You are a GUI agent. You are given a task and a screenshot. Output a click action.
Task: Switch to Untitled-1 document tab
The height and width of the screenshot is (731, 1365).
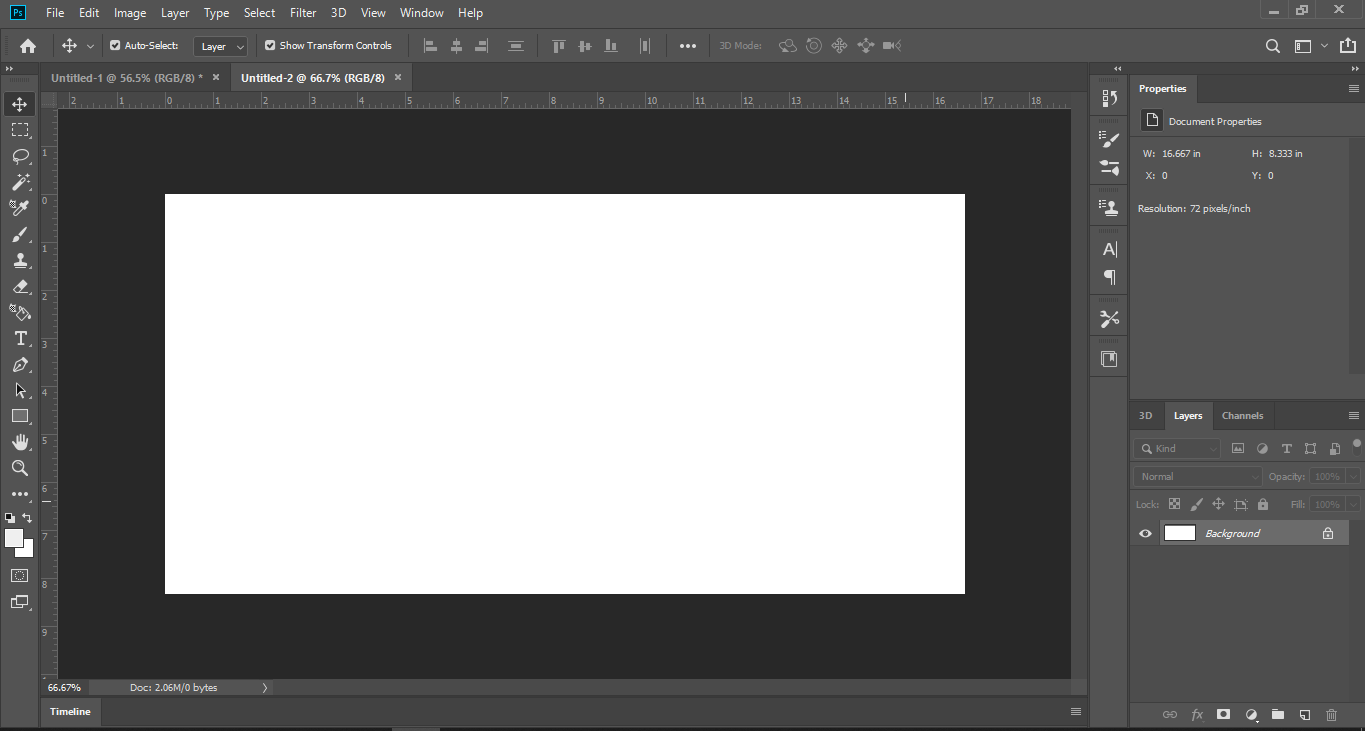126,78
